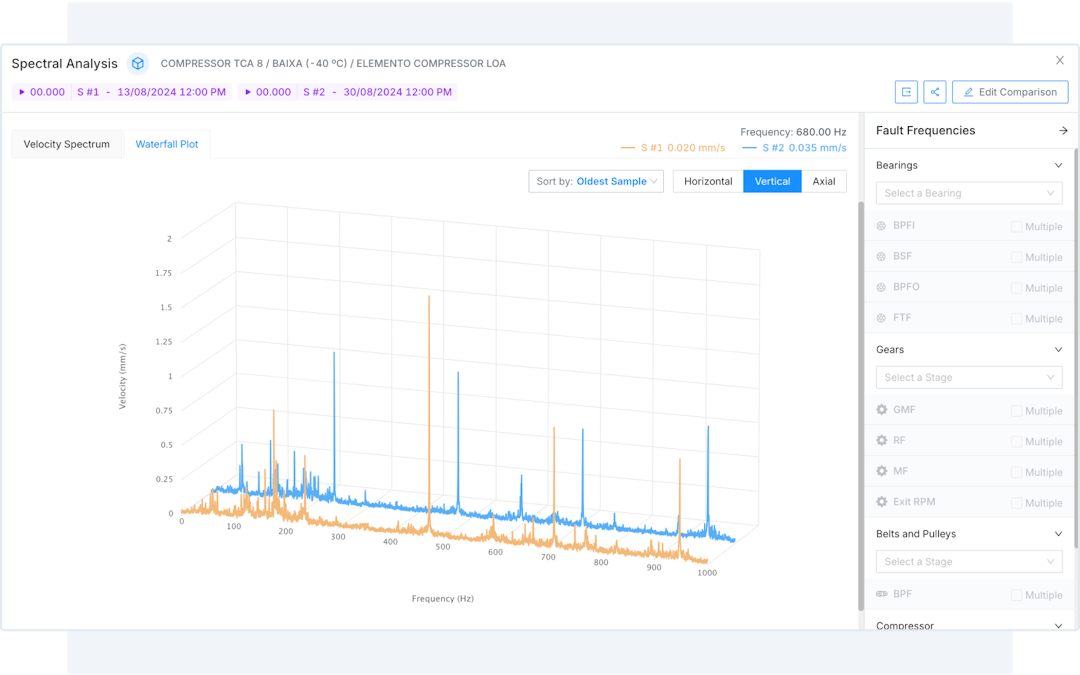Viewport: 1080px width, 675px height.
Task: Click the orange S #1 legend swatch
Action: click(x=628, y=148)
